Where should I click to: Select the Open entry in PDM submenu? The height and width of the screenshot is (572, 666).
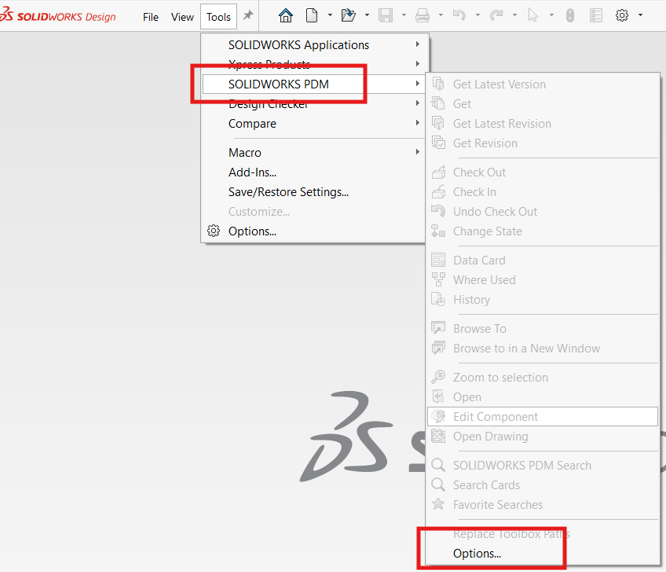pyautogui.click(x=542, y=397)
